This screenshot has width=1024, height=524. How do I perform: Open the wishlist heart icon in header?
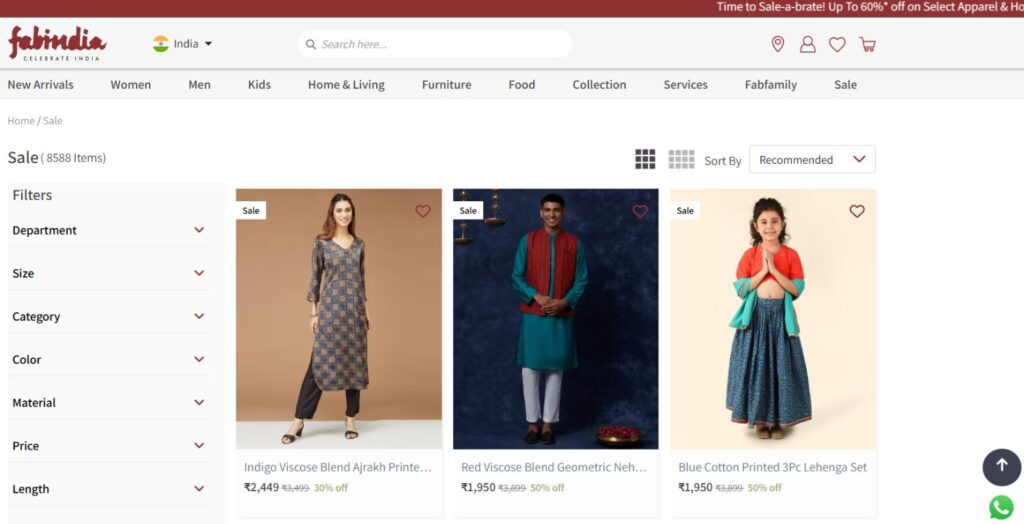click(837, 44)
